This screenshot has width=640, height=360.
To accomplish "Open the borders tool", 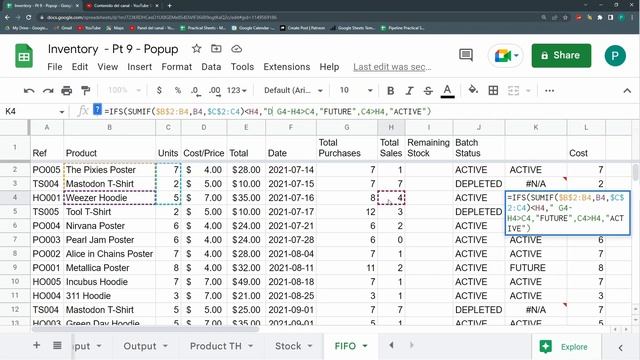I will 493,90.
